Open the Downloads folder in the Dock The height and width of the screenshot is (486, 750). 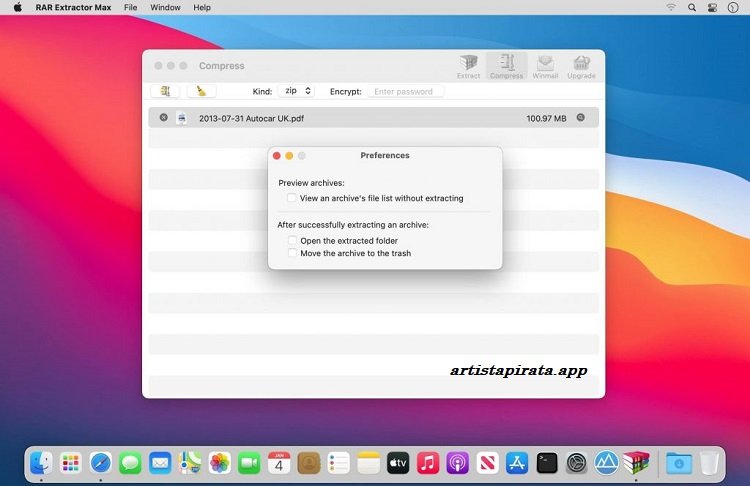pos(679,463)
